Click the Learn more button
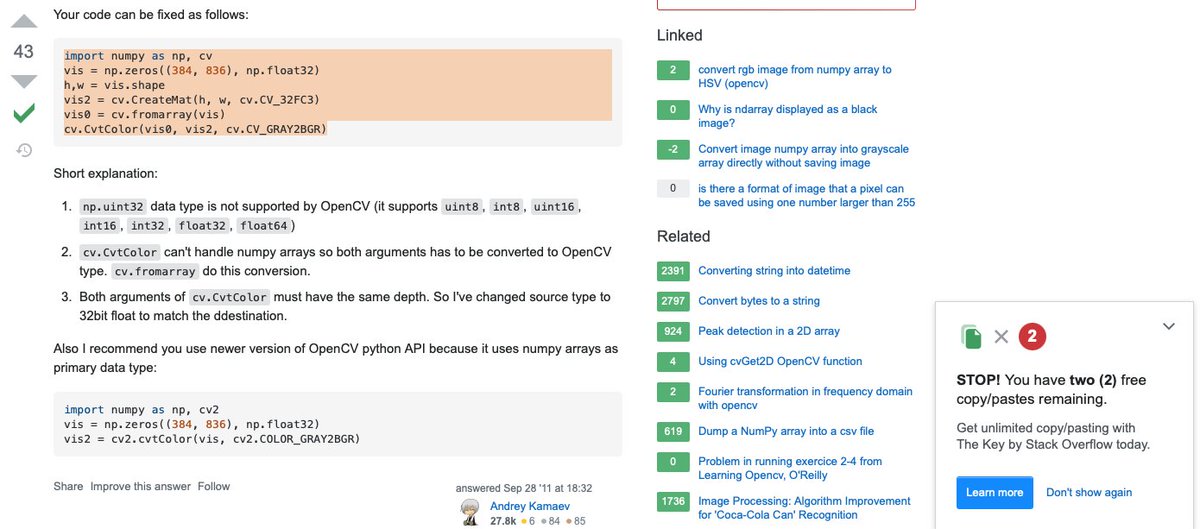The height and width of the screenshot is (529, 1200). [x=994, y=492]
